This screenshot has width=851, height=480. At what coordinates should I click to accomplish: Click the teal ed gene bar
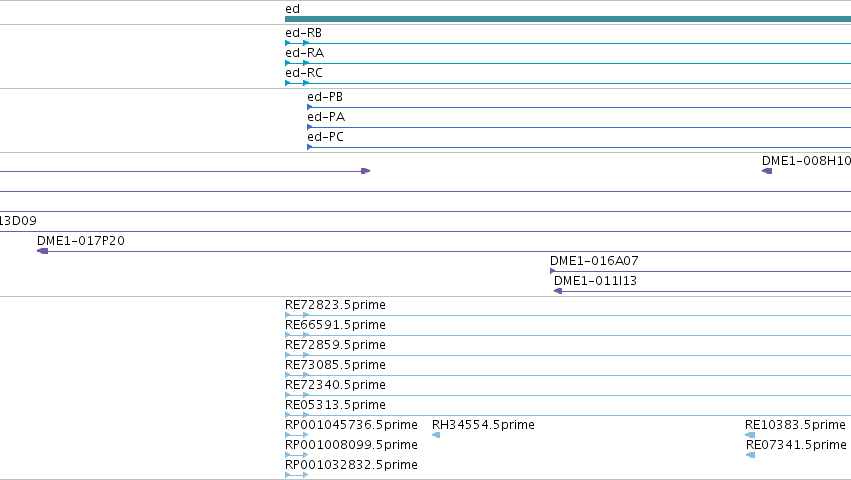(568, 19)
